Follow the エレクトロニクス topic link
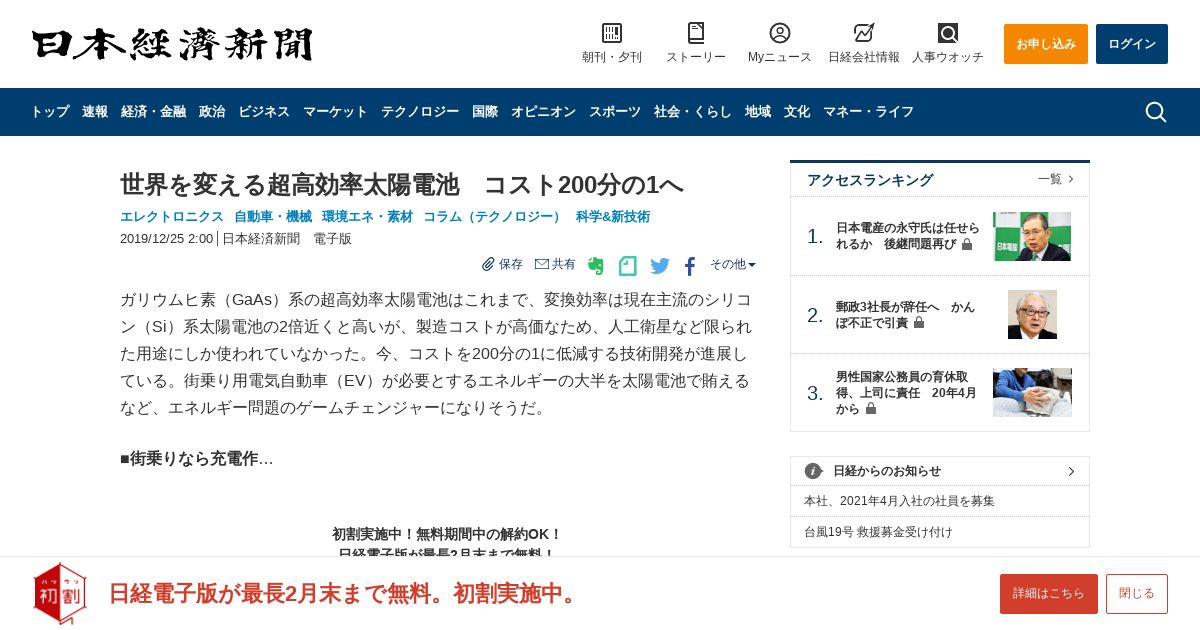1200x630 pixels. click(x=172, y=217)
